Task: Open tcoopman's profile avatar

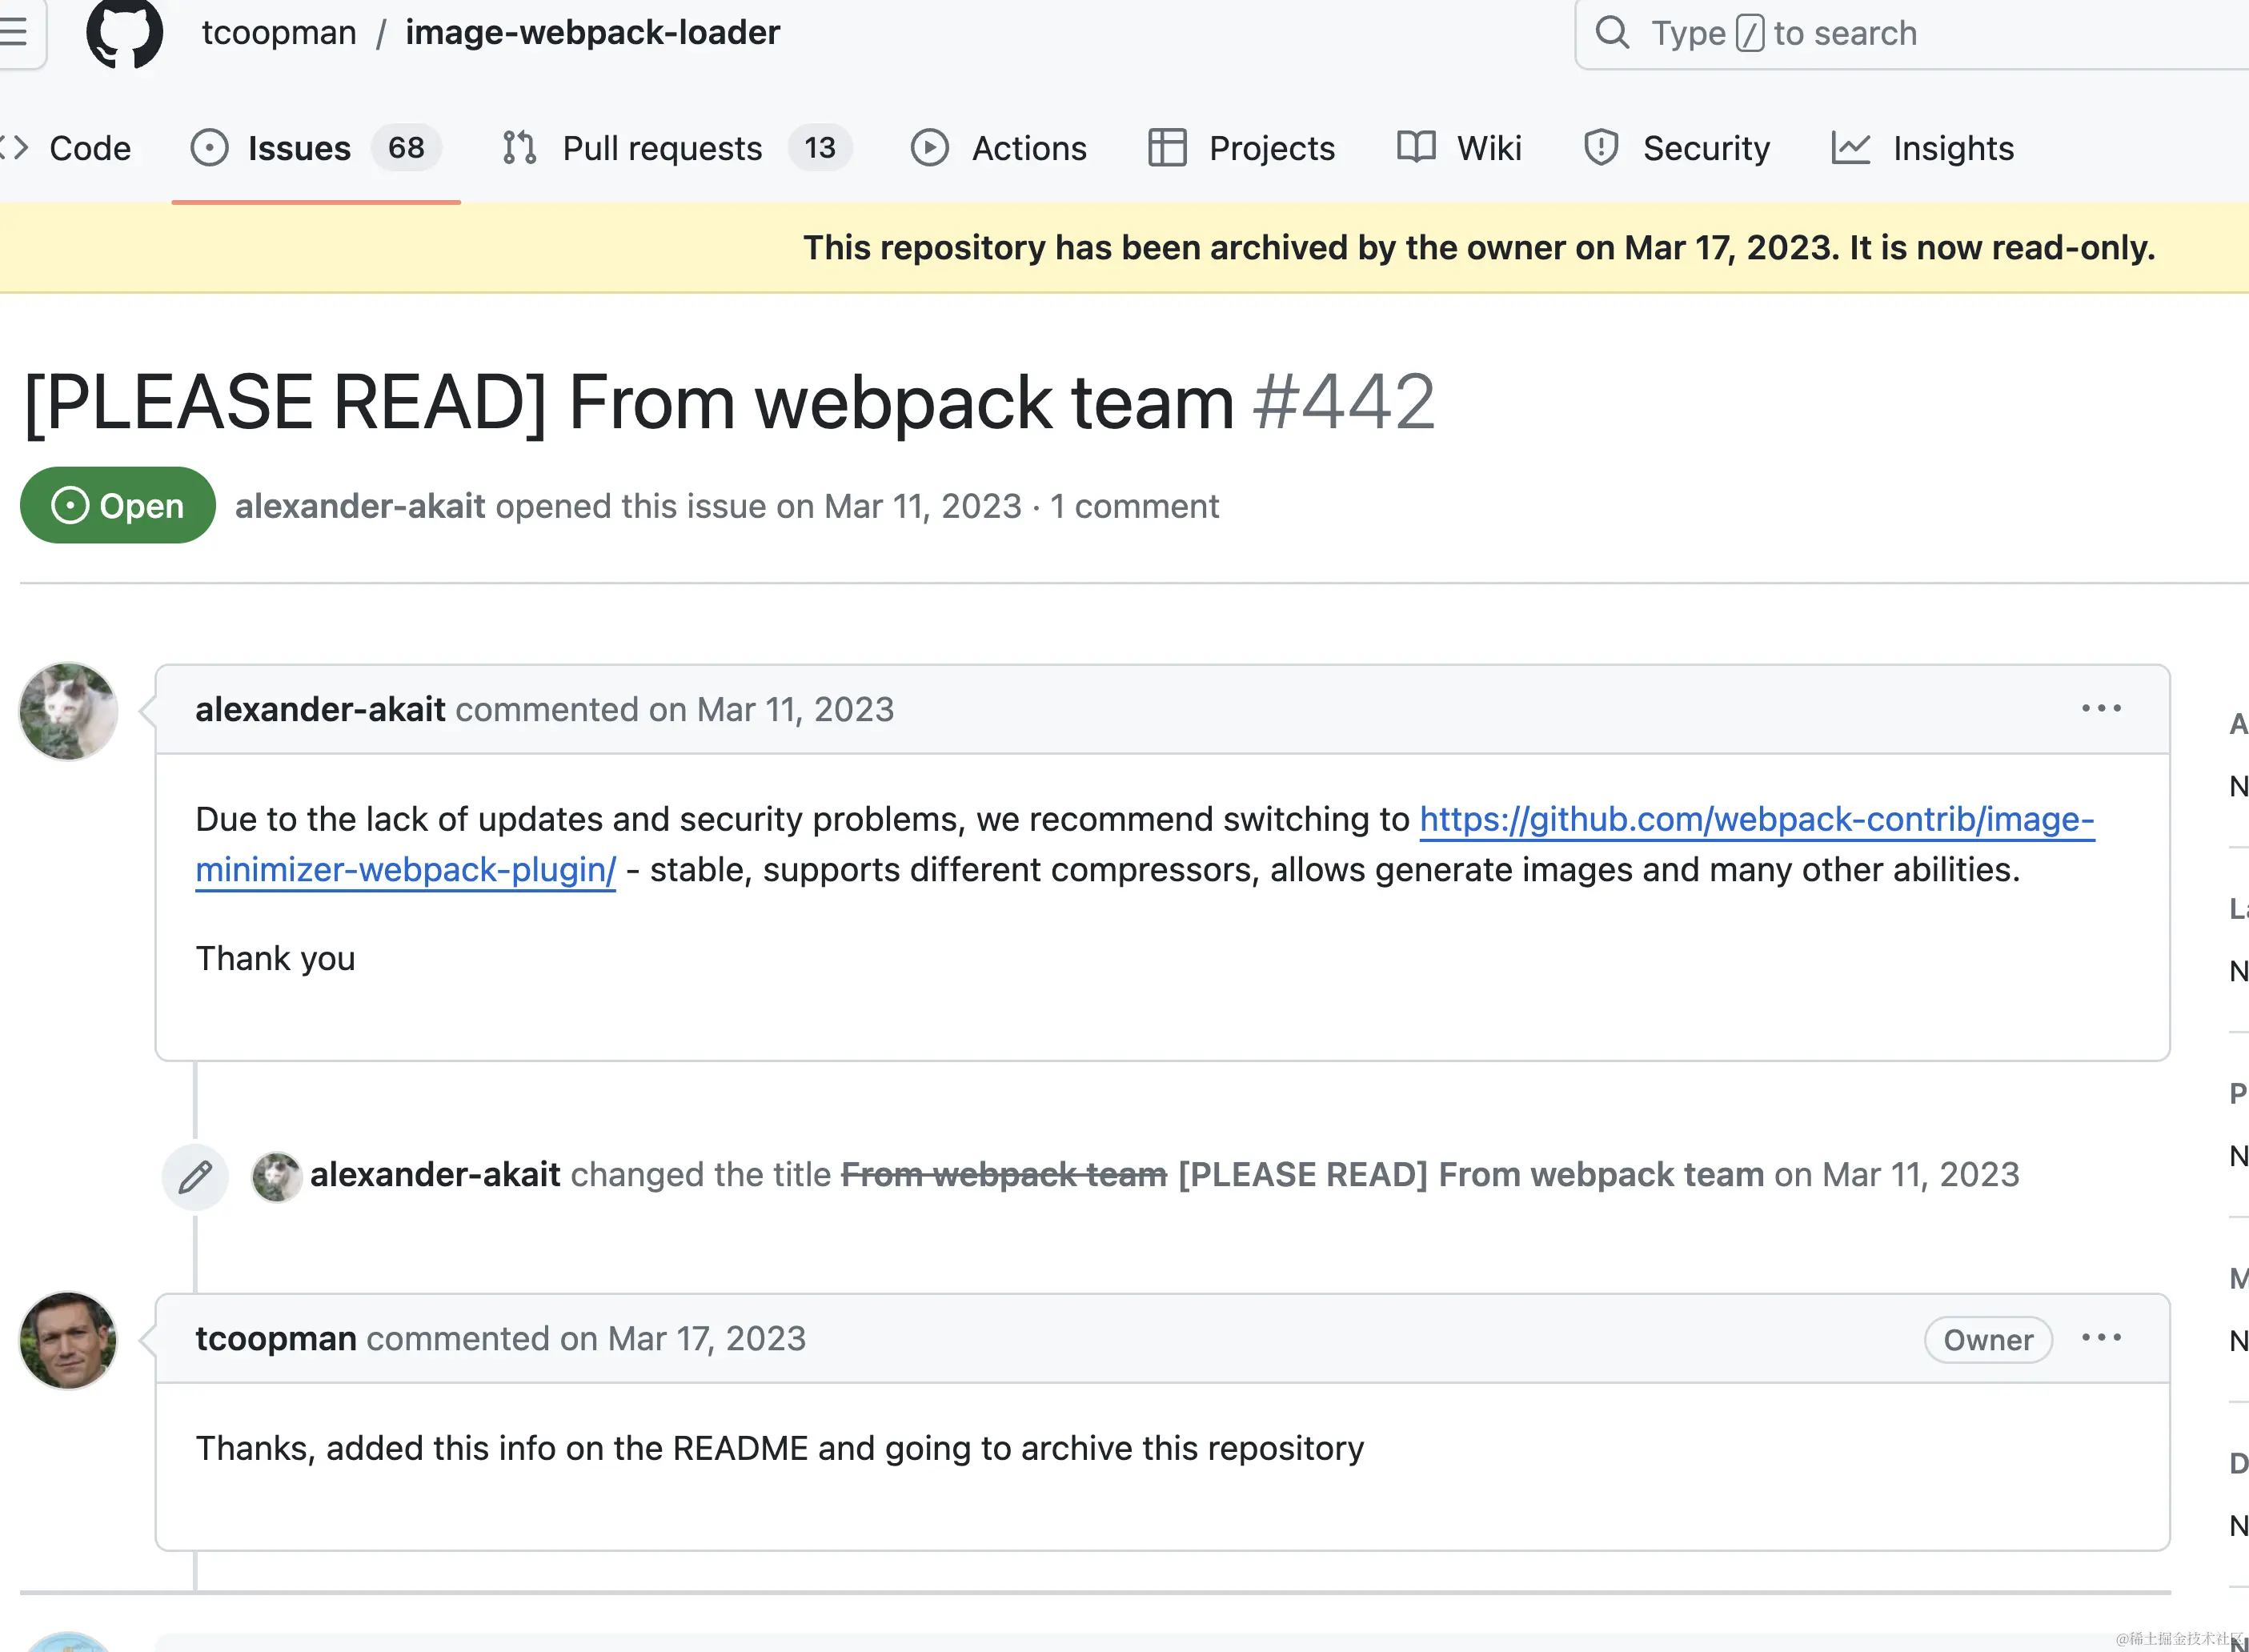Action: 69,1340
